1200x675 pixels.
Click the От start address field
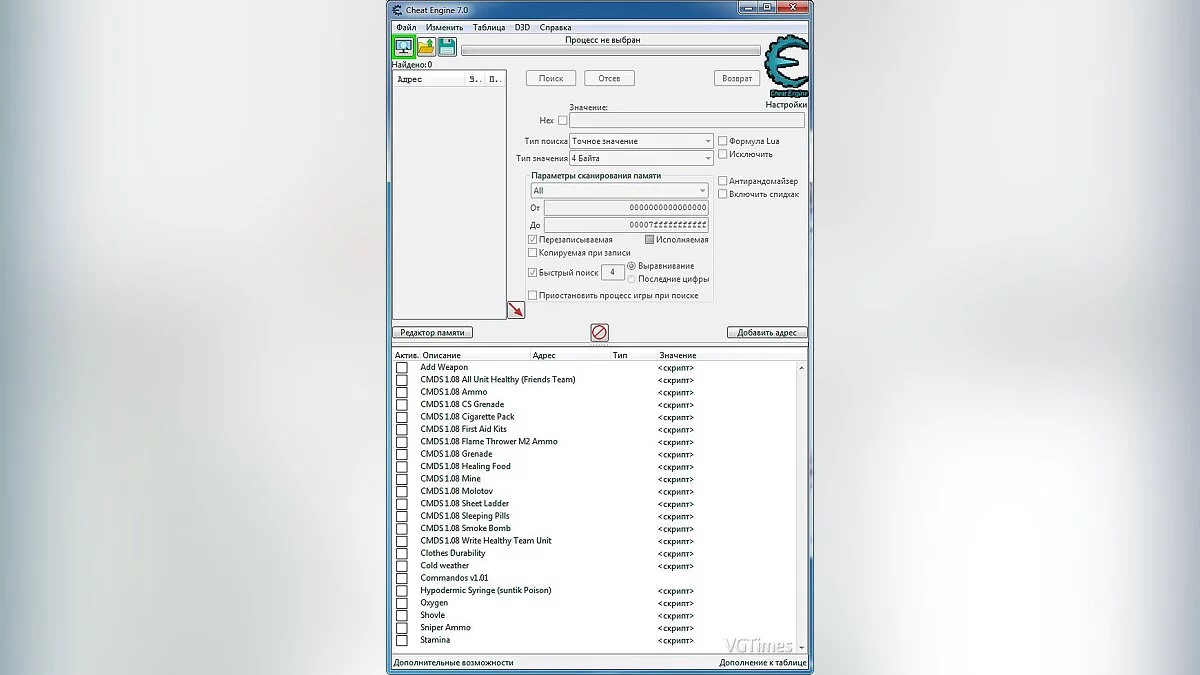coord(626,208)
